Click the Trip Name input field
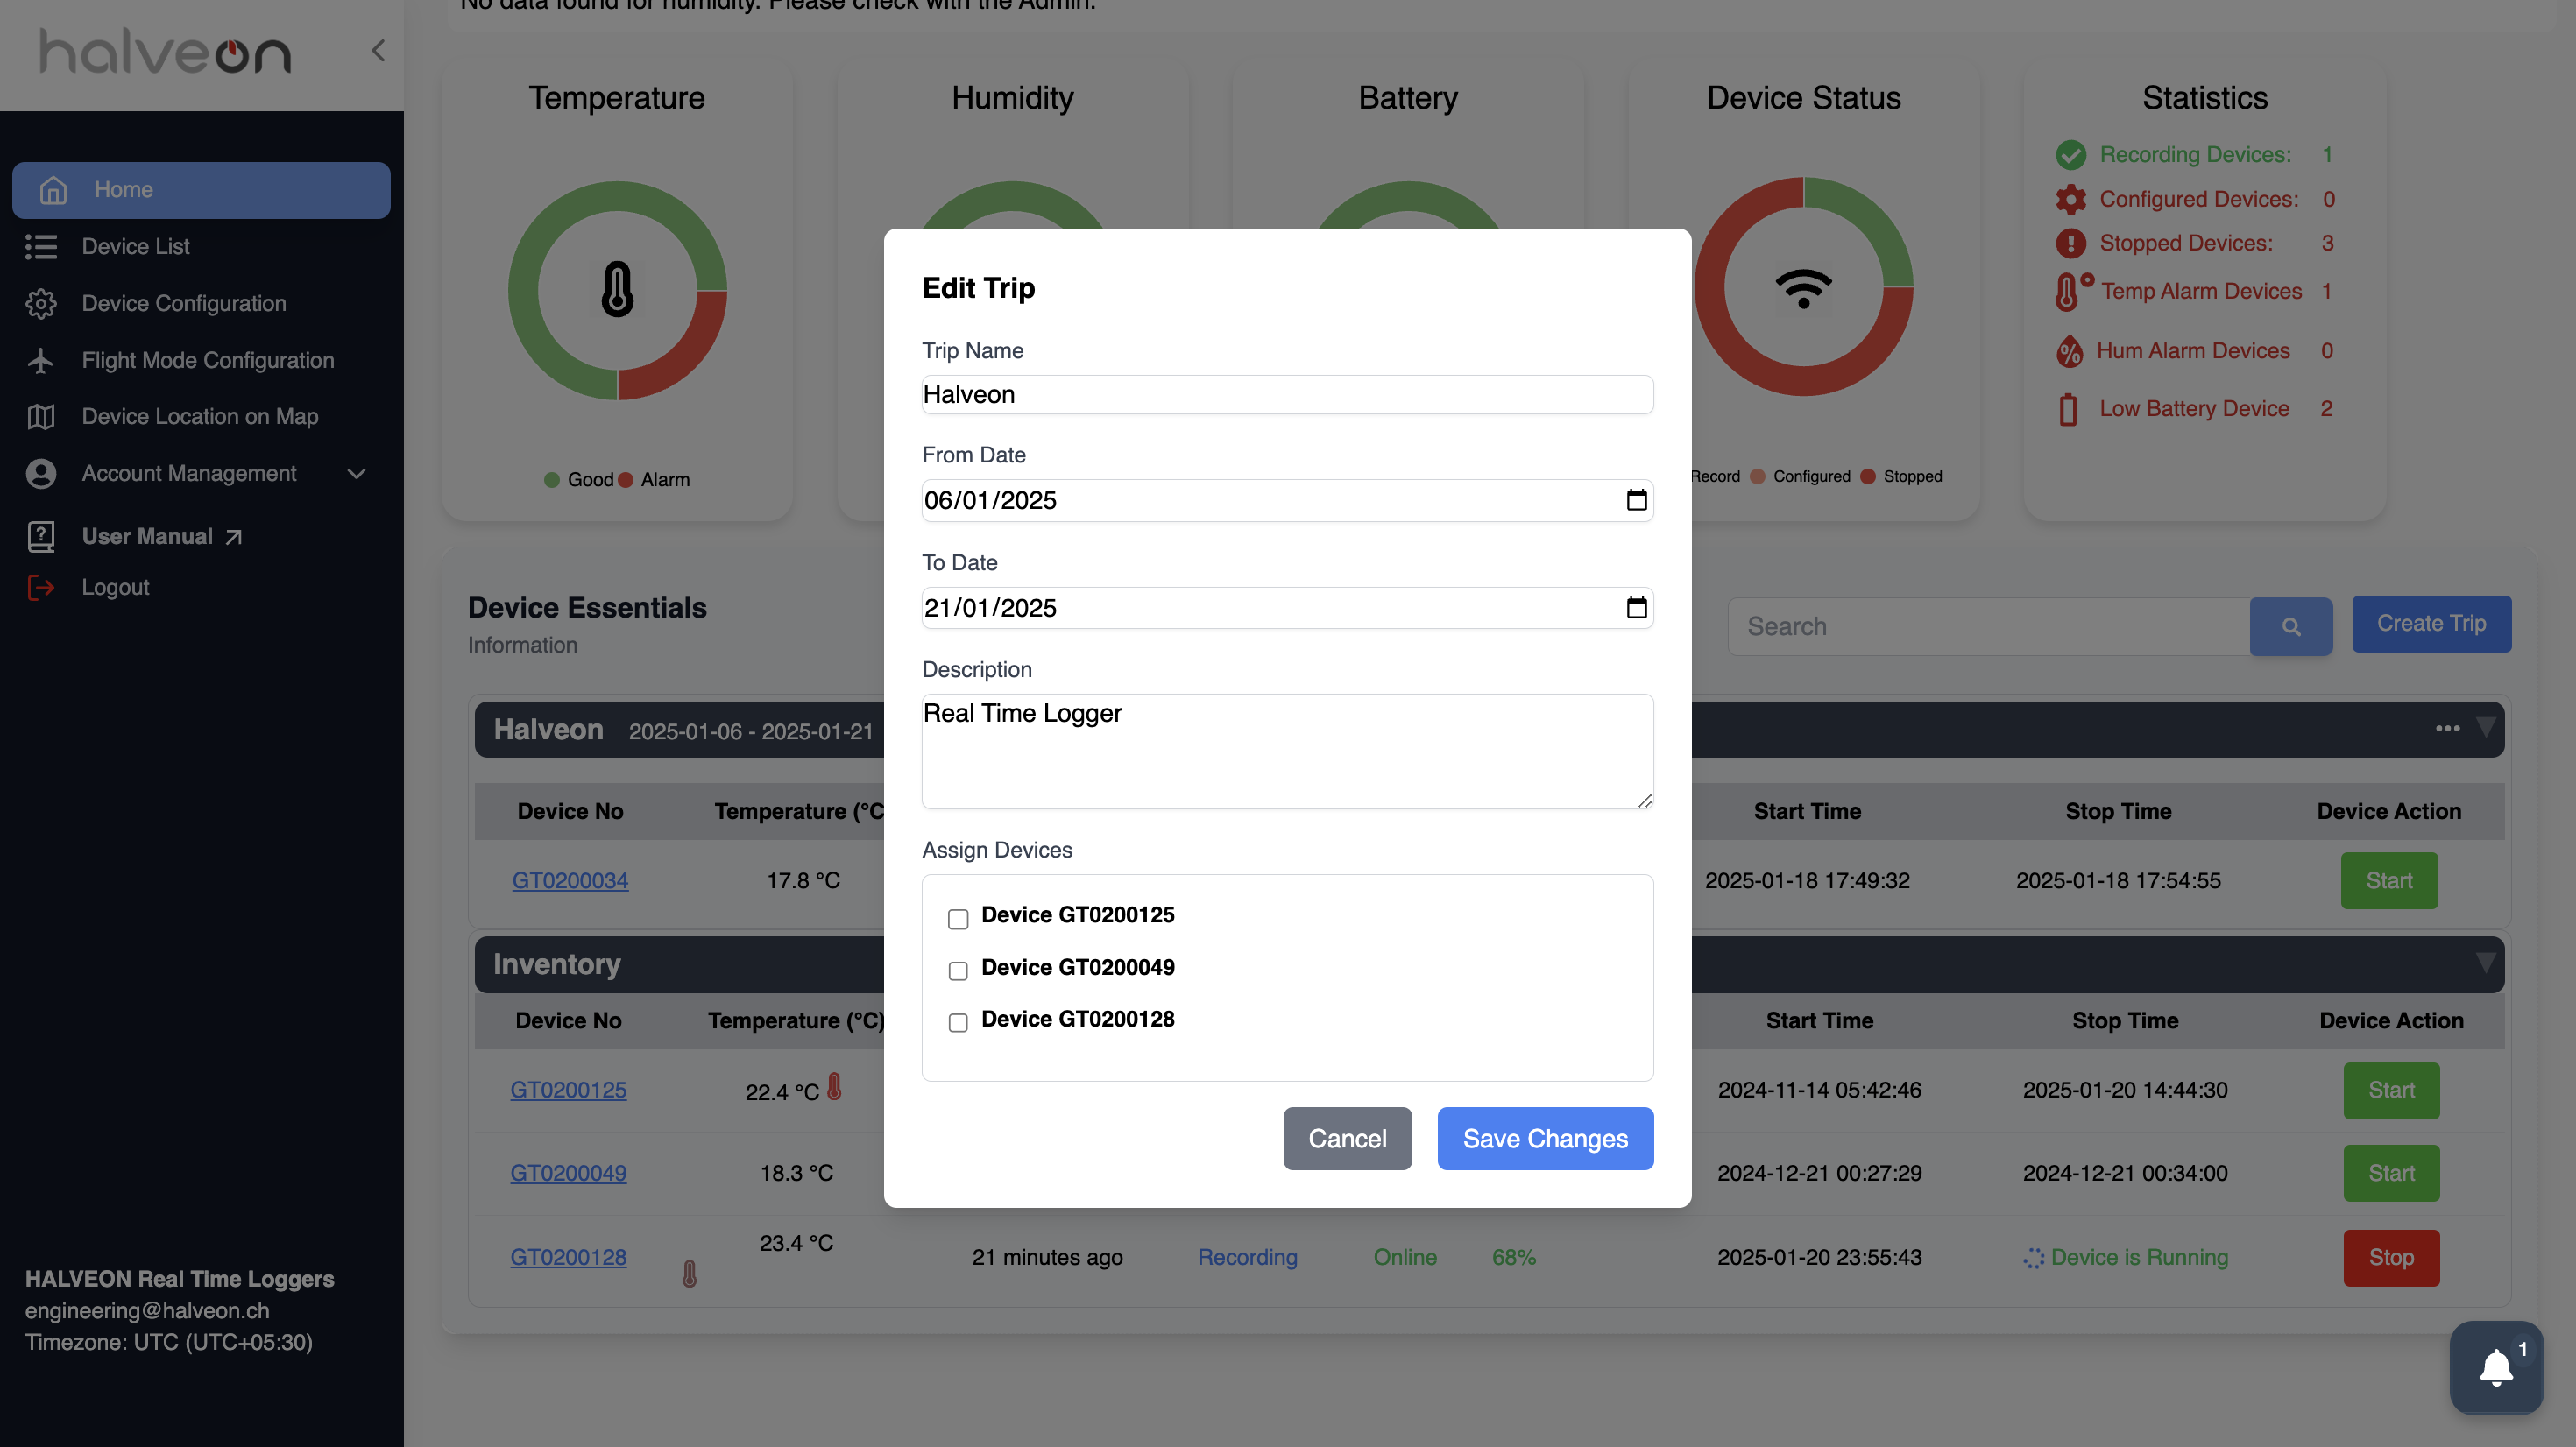Viewport: 2576px width, 1447px height. (x=1287, y=394)
